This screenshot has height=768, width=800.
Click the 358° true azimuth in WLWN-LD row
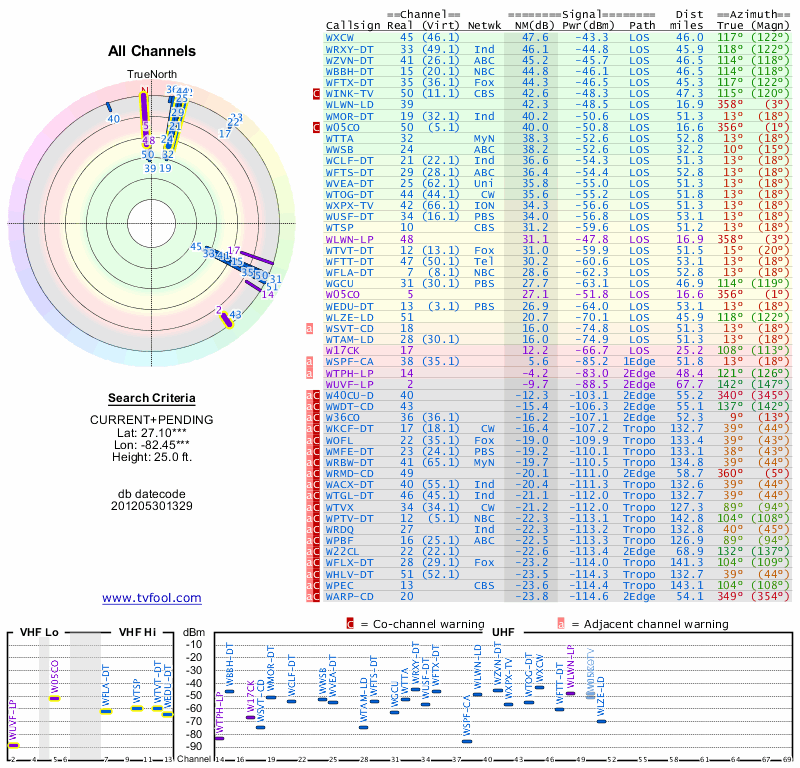(730, 105)
